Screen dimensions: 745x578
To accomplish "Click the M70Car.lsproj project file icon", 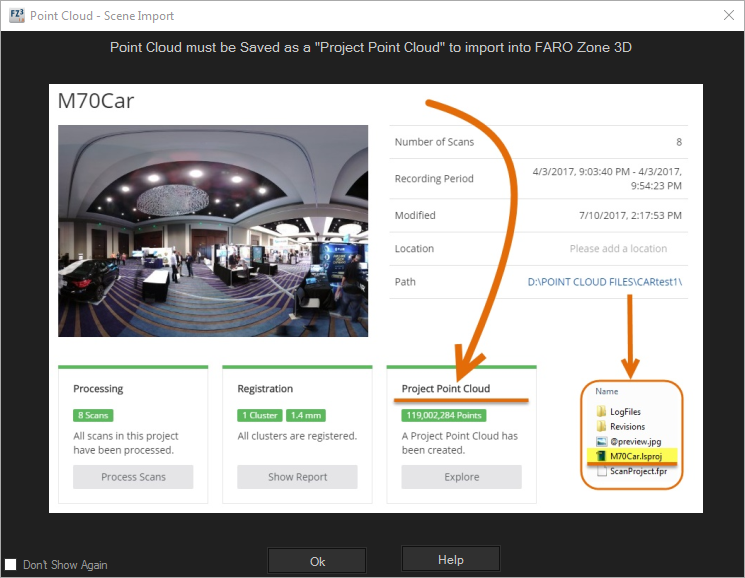I will [602, 456].
